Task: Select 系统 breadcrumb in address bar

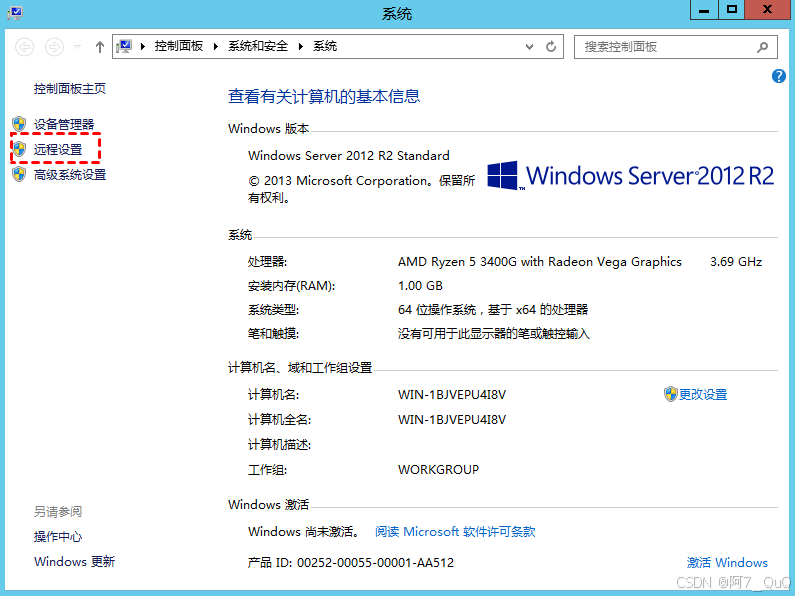Action: point(325,46)
